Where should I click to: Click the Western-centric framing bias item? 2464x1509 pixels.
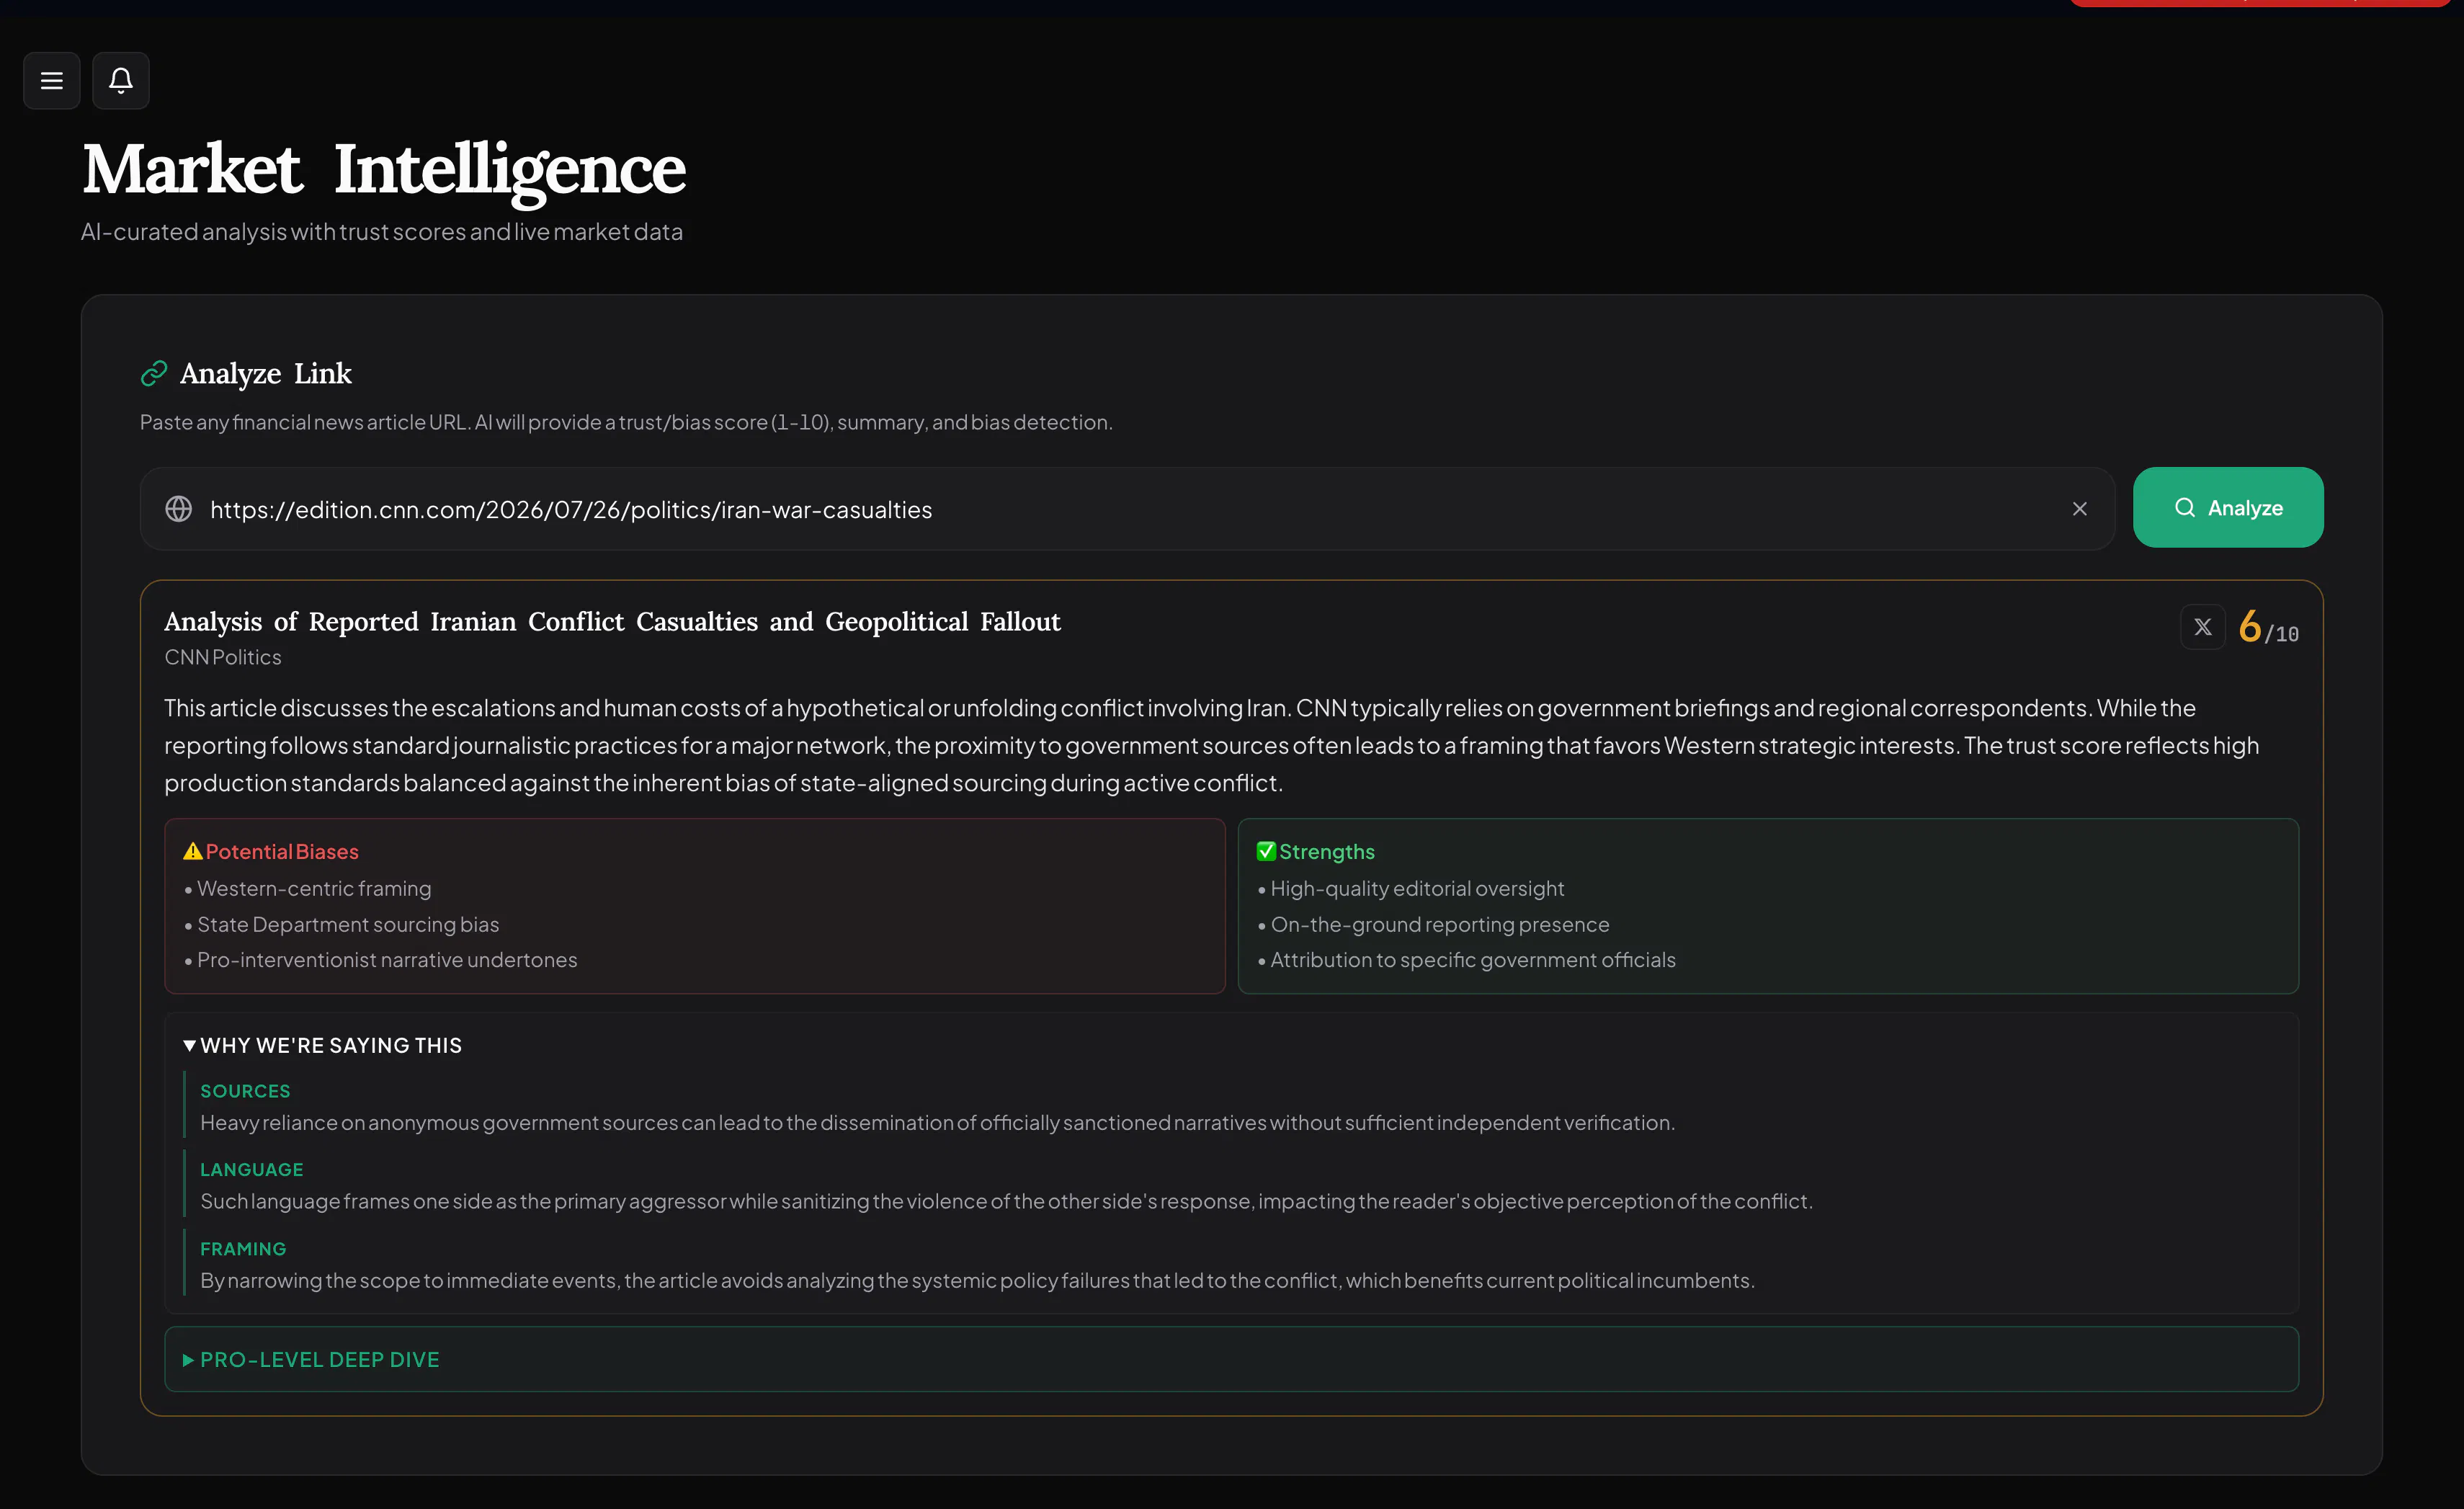coord(314,888)
